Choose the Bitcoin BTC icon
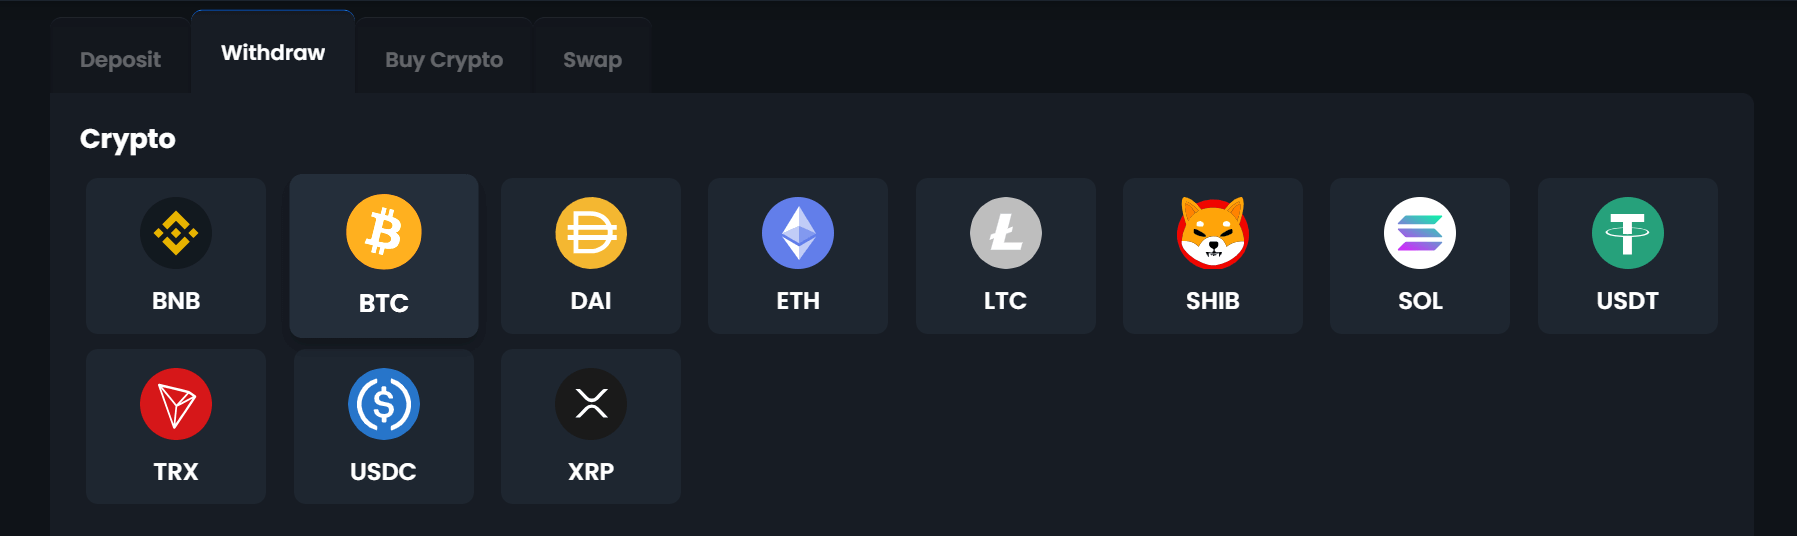1797x536 pixels. pos(384,232)
